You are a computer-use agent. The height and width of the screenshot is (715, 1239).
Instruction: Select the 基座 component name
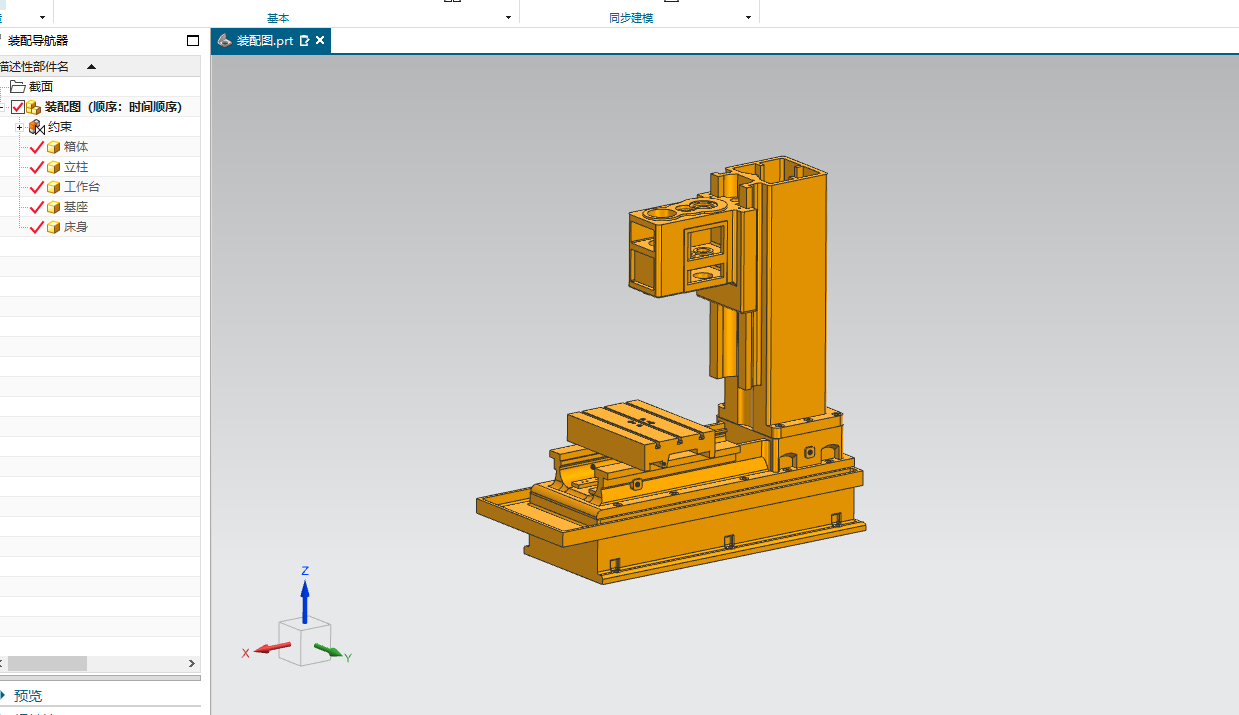tap(76, 207)
